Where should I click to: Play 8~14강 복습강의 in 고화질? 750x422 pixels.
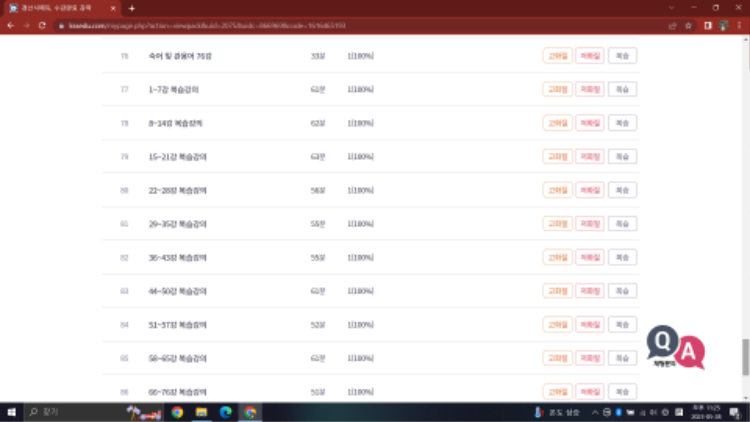pos(557,123)
